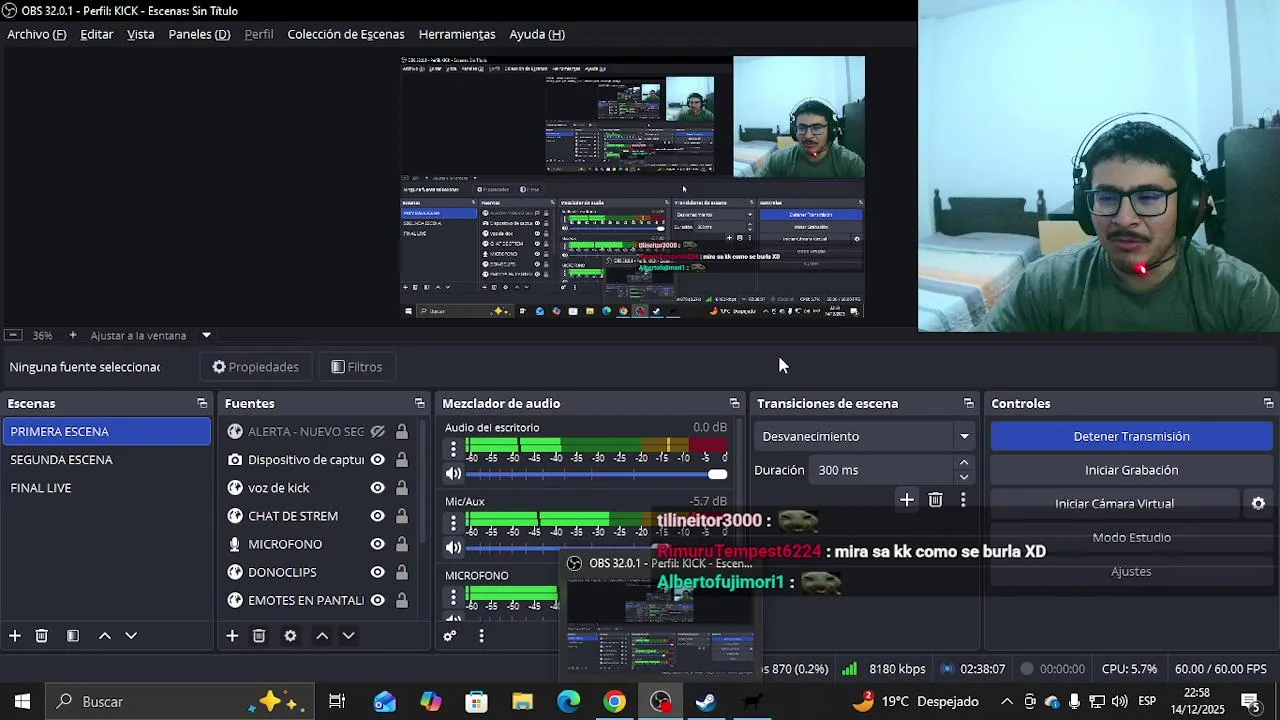This screenshot has height=720, width=1280.
Task: Zoom in the preview with the plus icon
Action: point(73,335)
